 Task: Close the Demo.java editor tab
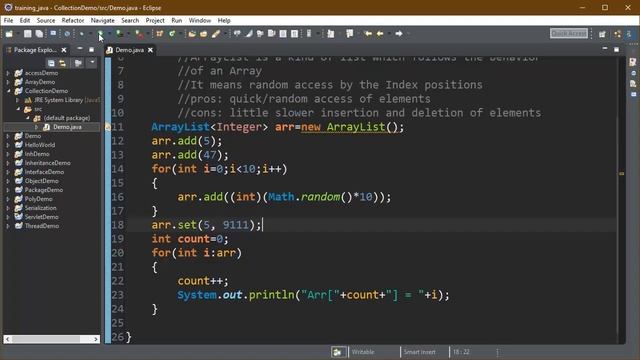point(150,50)
